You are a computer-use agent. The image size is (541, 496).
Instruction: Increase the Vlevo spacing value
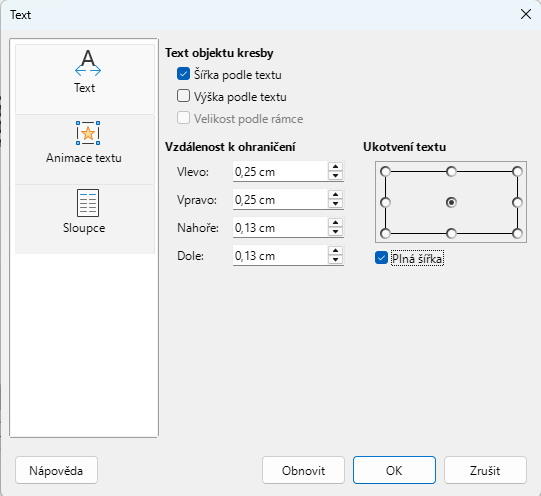click(x=335, y=167)
